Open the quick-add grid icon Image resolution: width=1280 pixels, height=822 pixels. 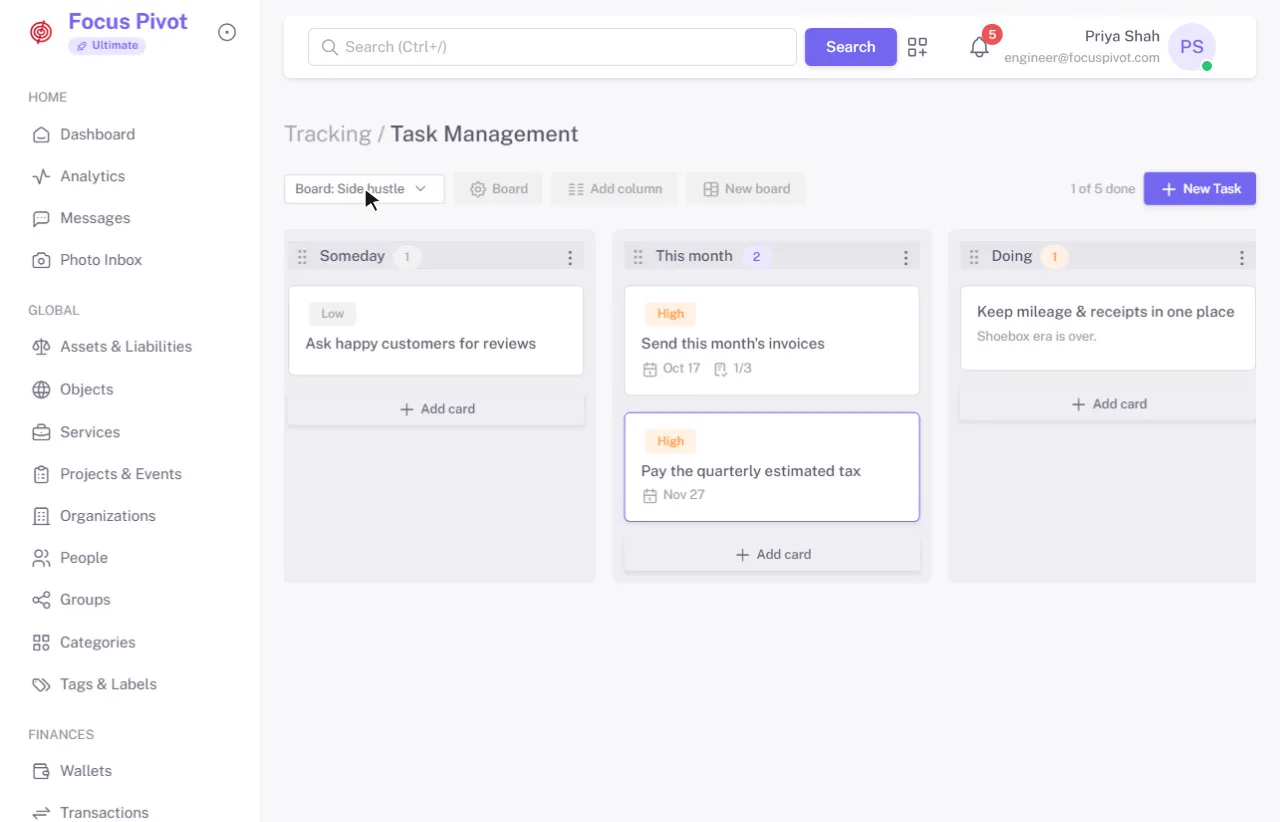(x=917, y=47)
